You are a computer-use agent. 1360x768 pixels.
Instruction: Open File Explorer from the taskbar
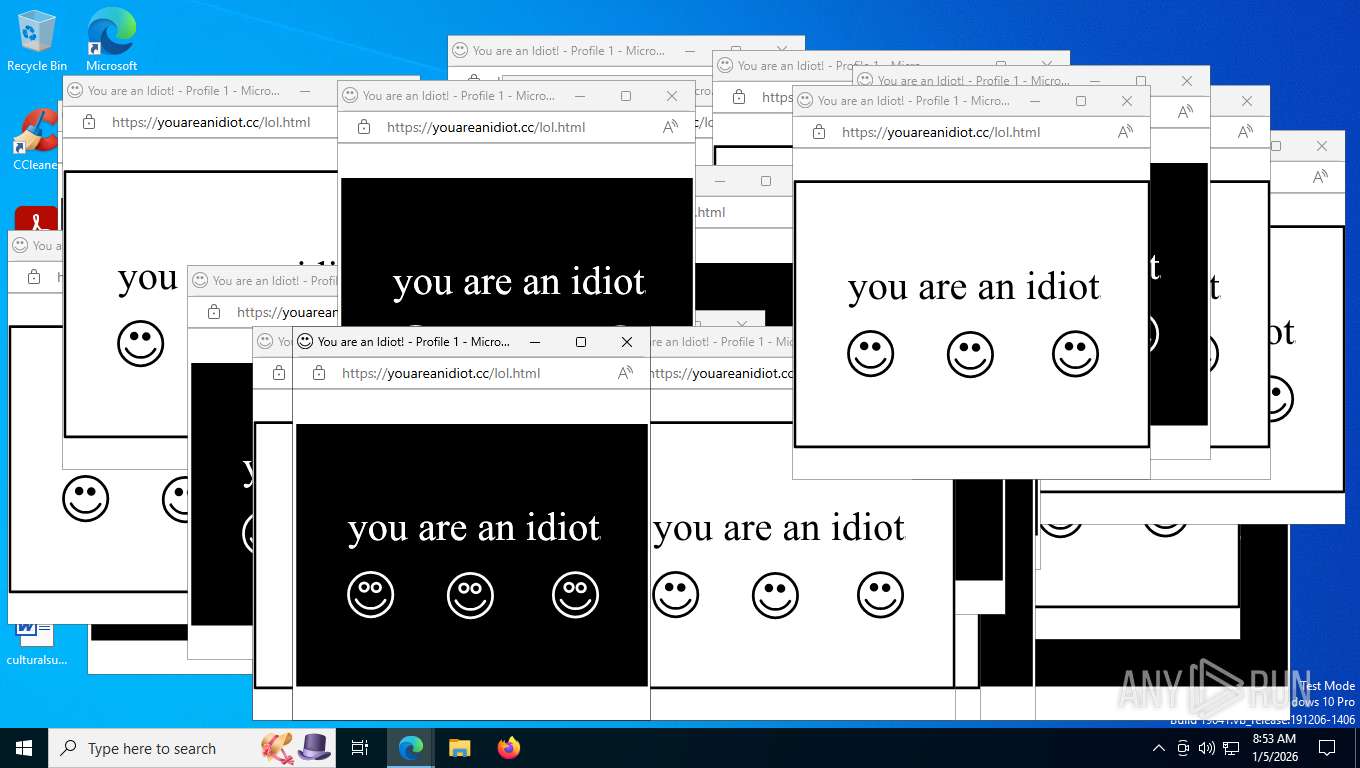click(x=459, y=748)
